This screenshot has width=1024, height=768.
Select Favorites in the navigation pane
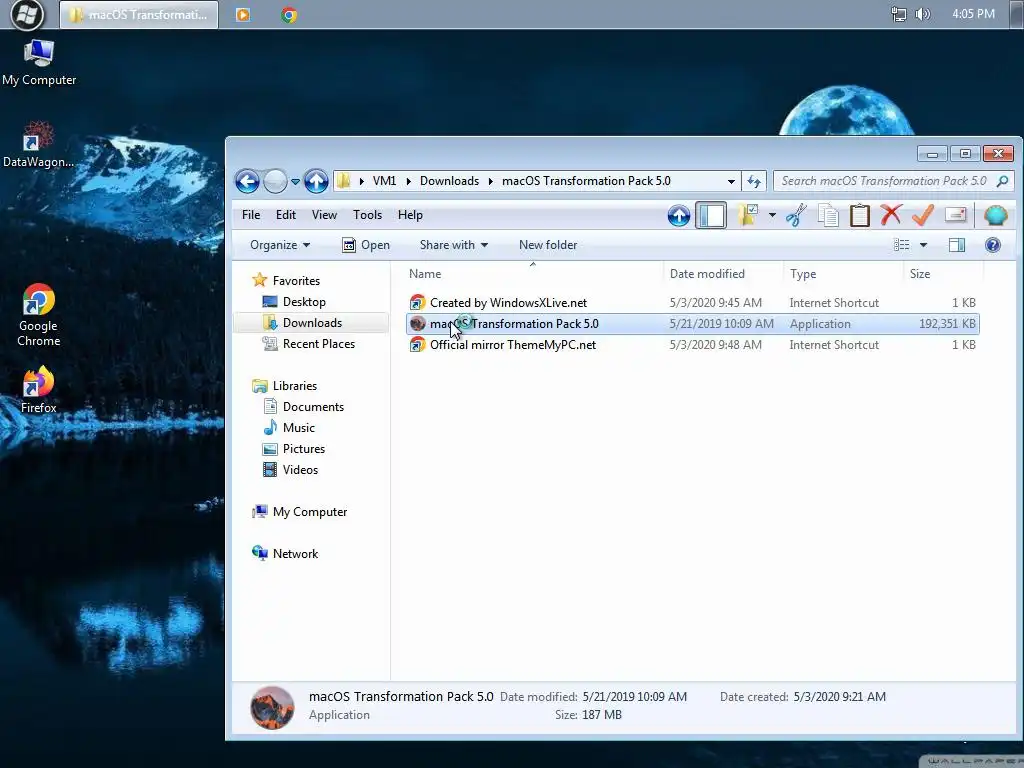(x=286, y=281)
